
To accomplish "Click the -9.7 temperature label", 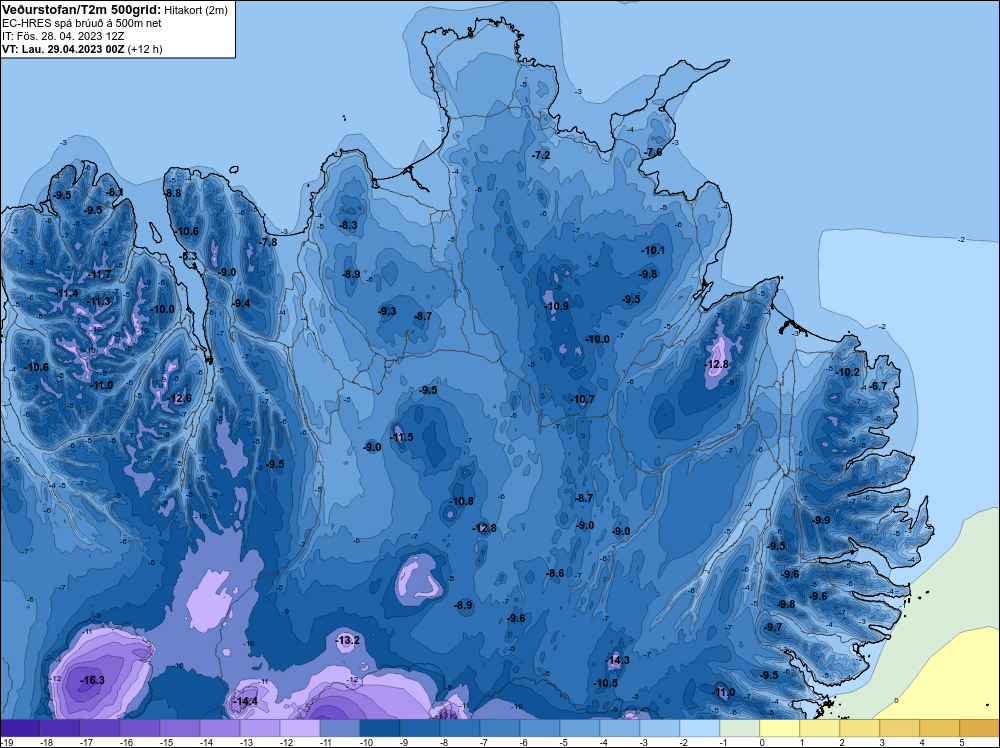I will 773,627.
